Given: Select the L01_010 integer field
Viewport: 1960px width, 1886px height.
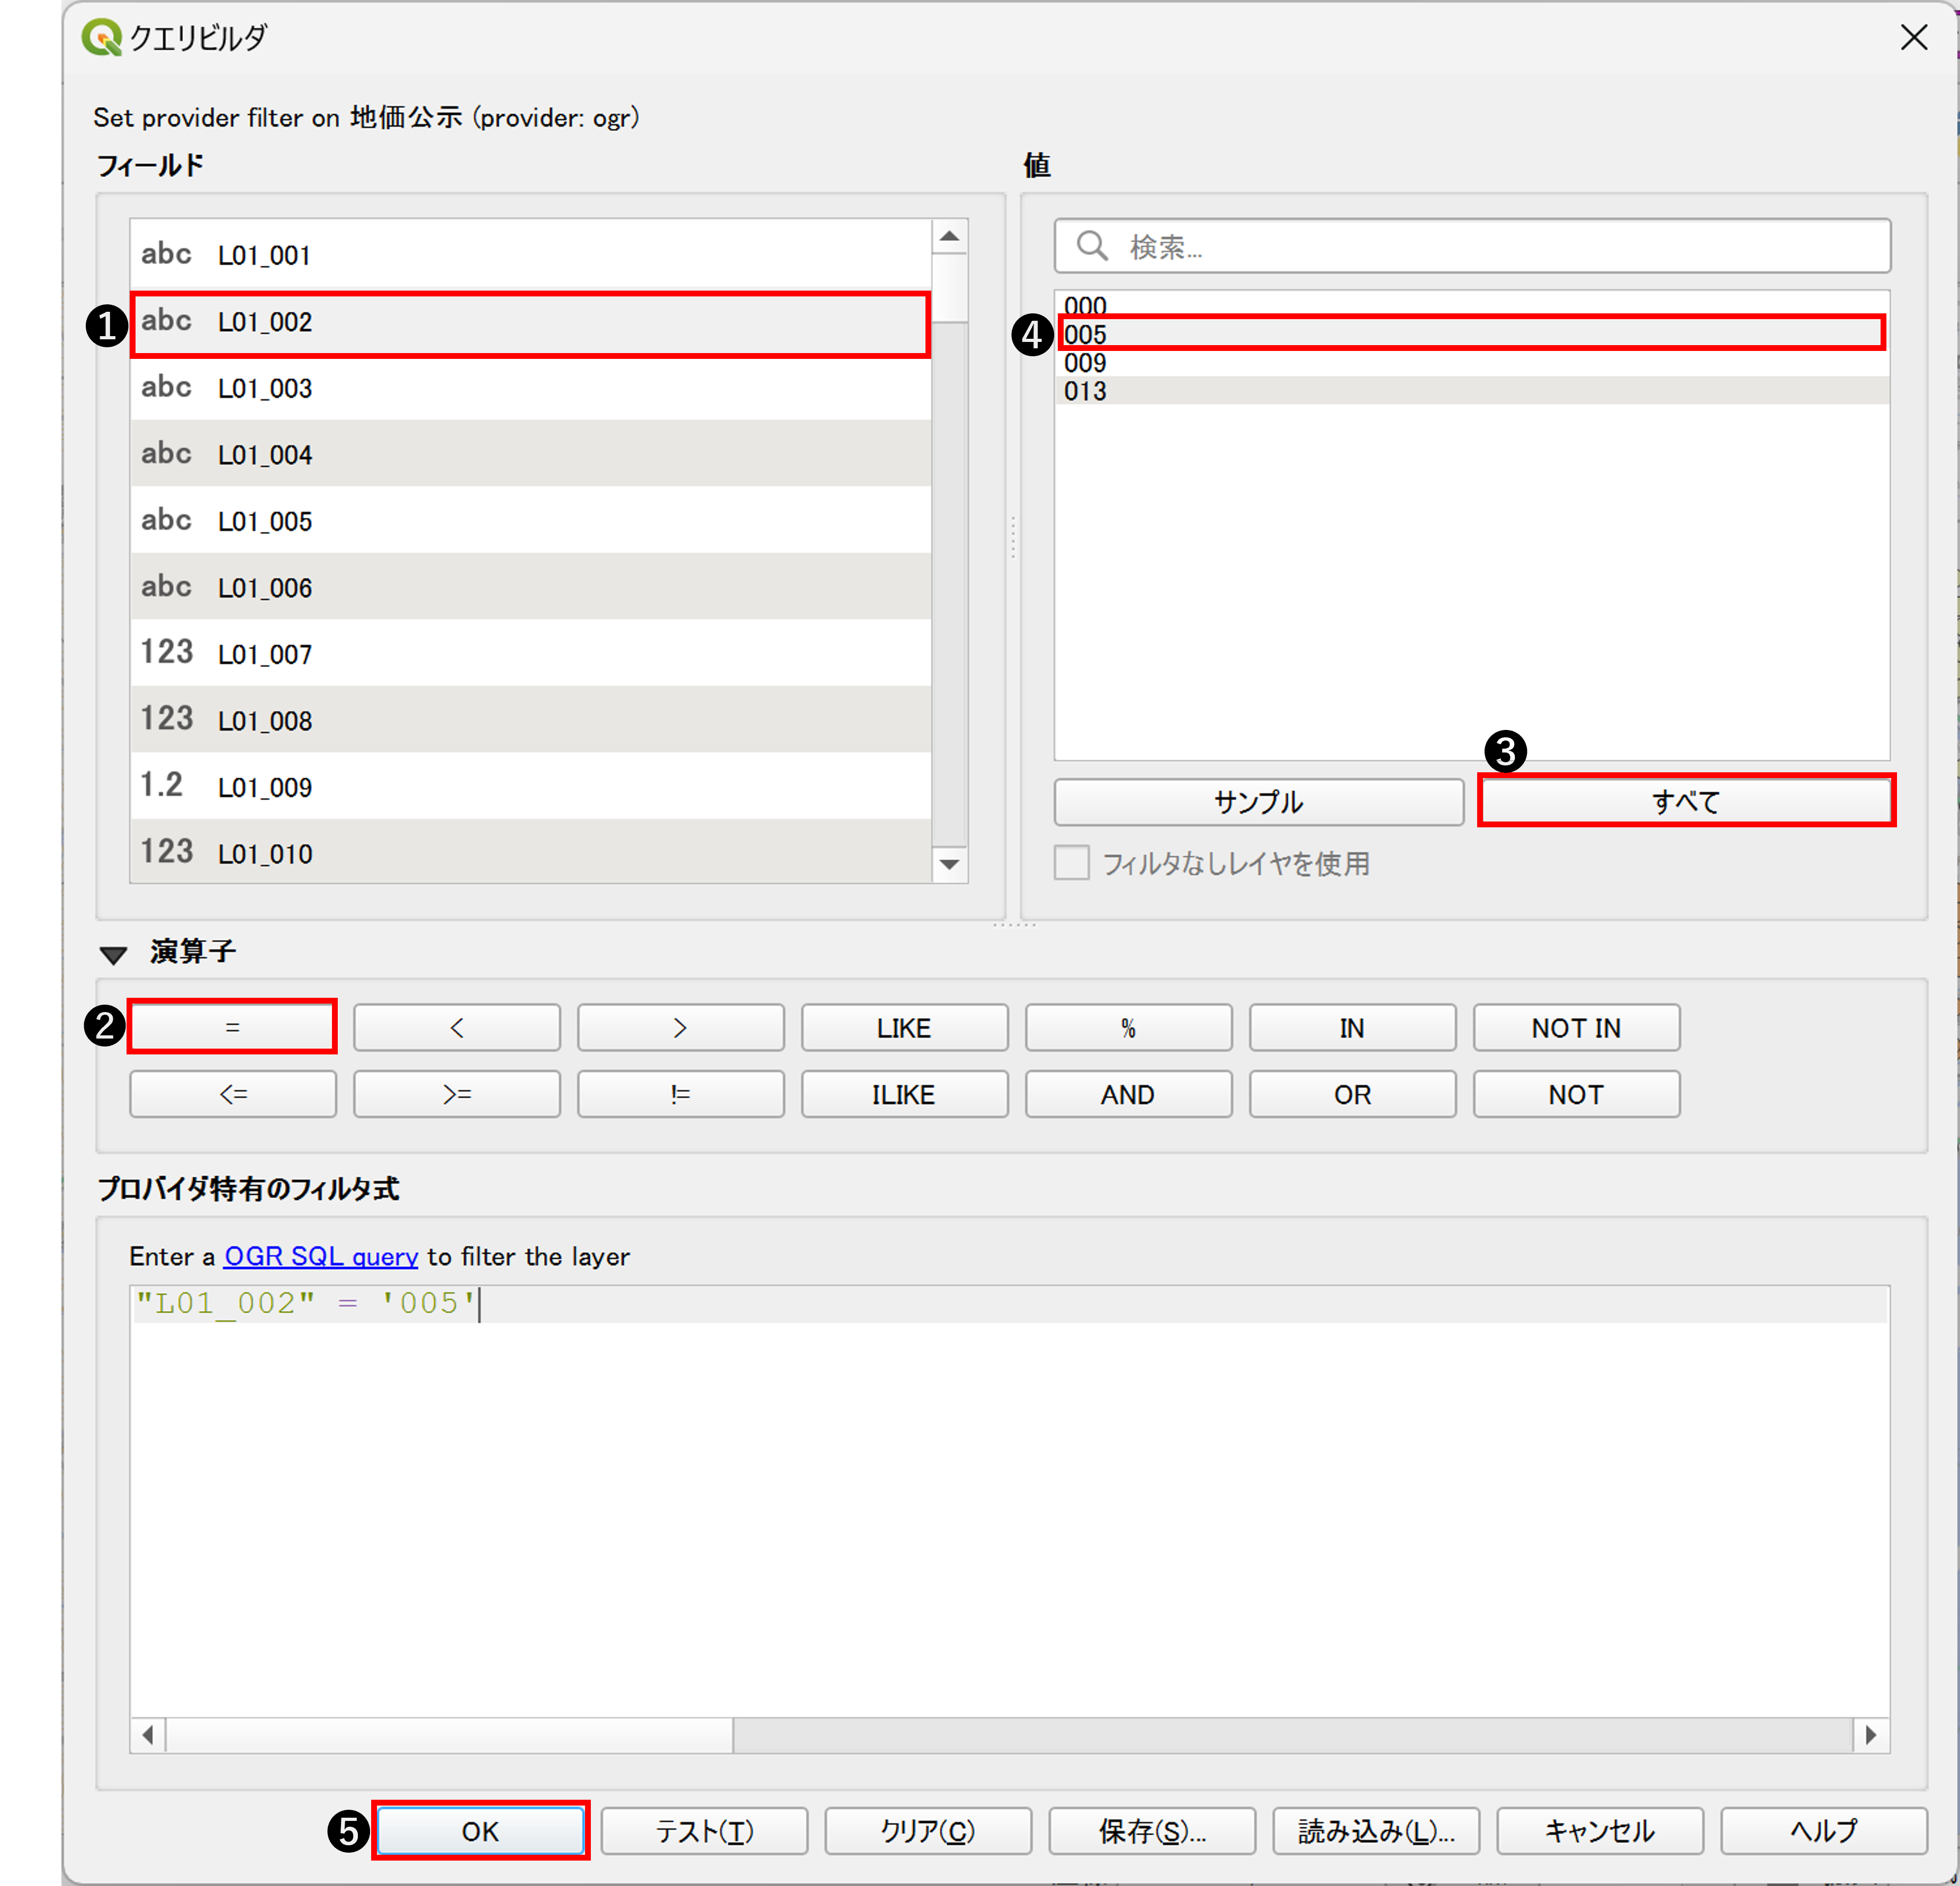Looking at the screenshot, I should click(530, 851).
